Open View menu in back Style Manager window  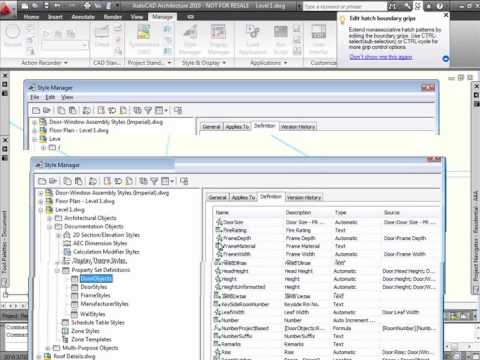pos(67,97)
